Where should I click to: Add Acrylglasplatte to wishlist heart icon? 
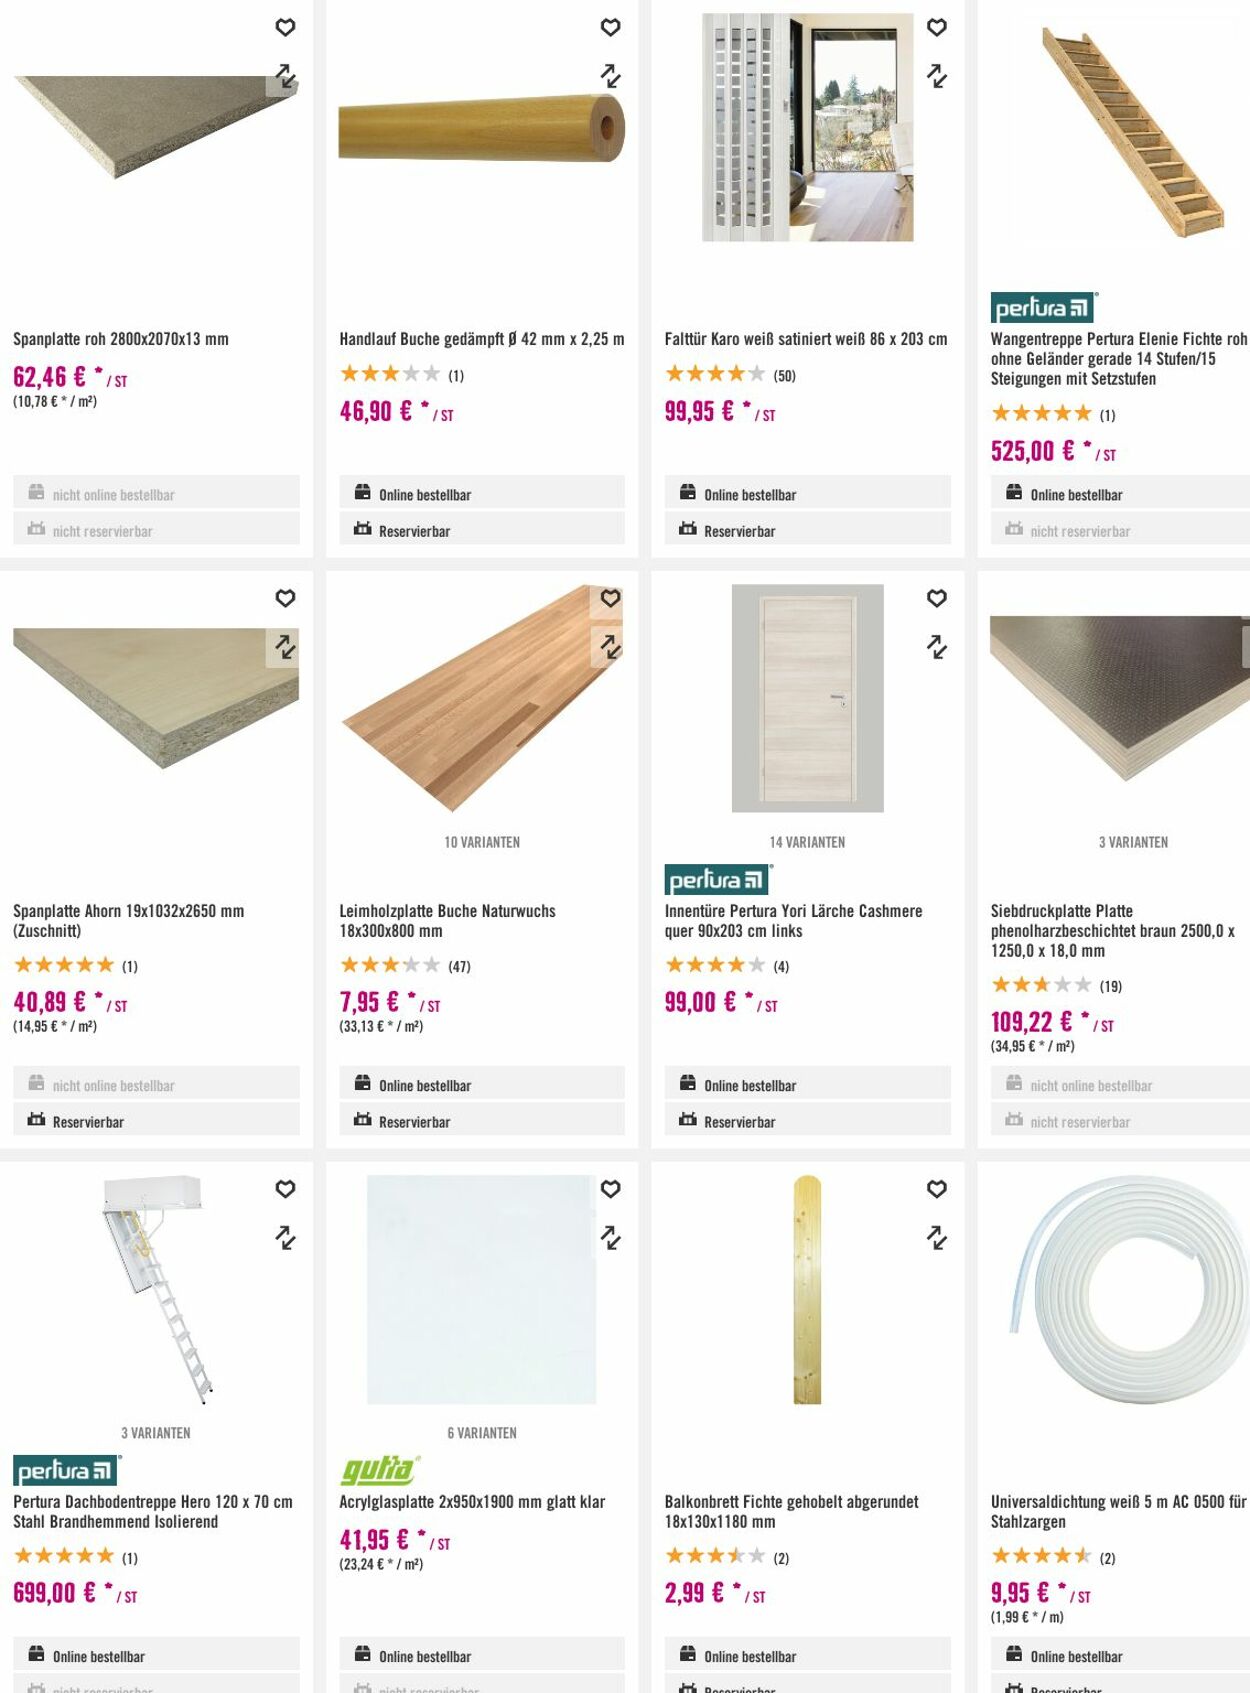tap(610, 1189)
